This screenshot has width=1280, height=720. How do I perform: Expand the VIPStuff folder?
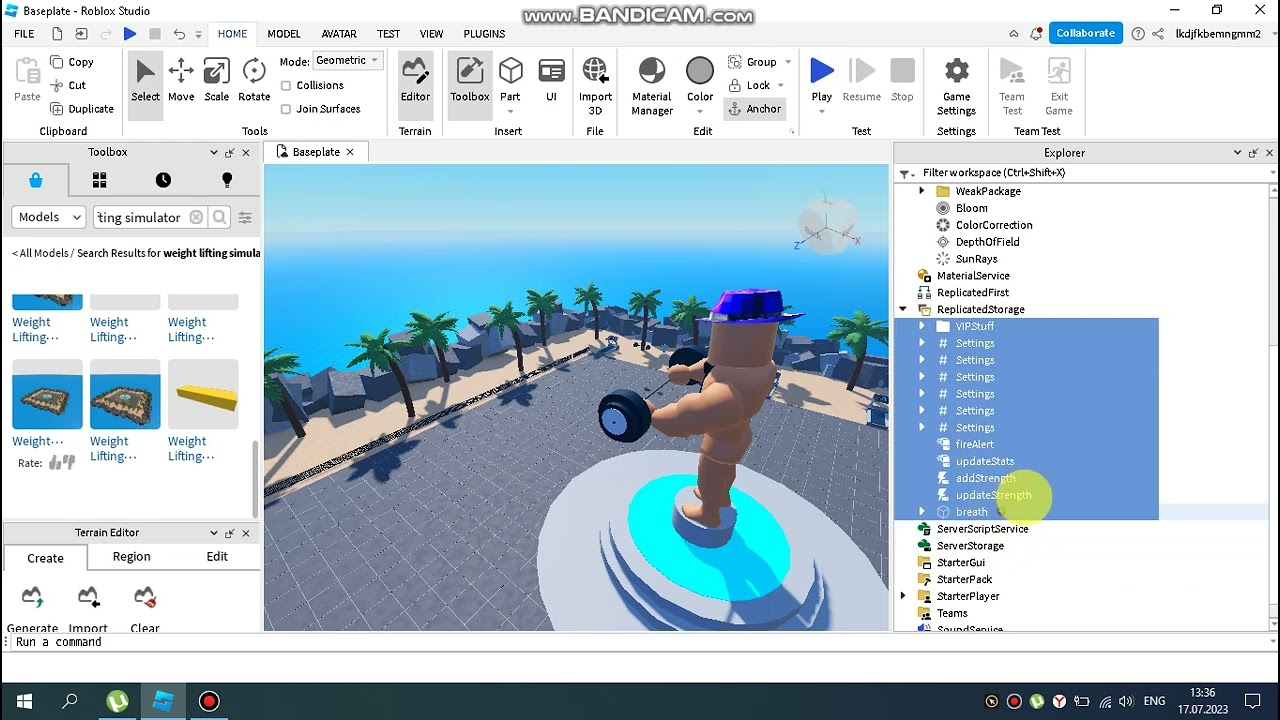pos(922,327)
